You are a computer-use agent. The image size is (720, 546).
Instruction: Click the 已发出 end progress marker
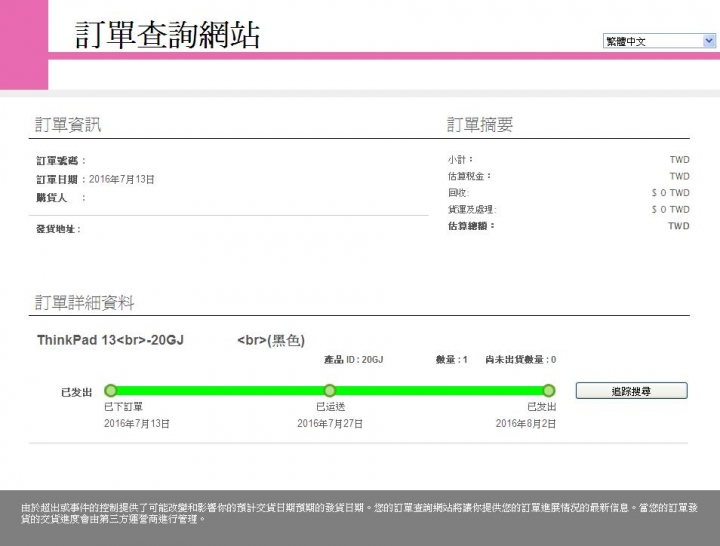tap(549, 391)
